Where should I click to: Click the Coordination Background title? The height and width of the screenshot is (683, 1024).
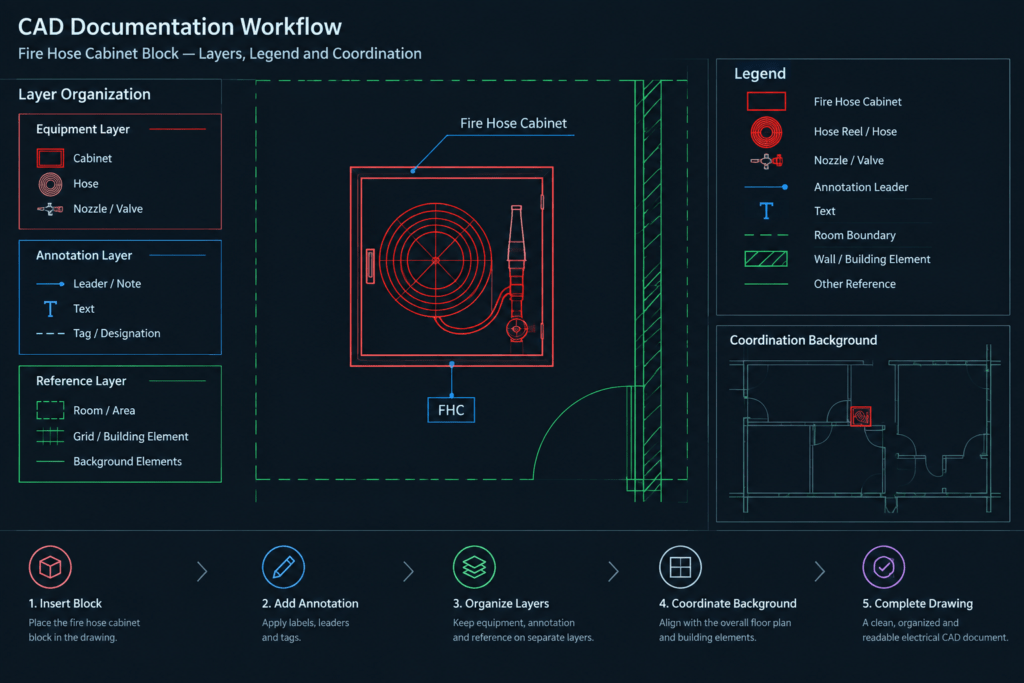pos(803,340)
